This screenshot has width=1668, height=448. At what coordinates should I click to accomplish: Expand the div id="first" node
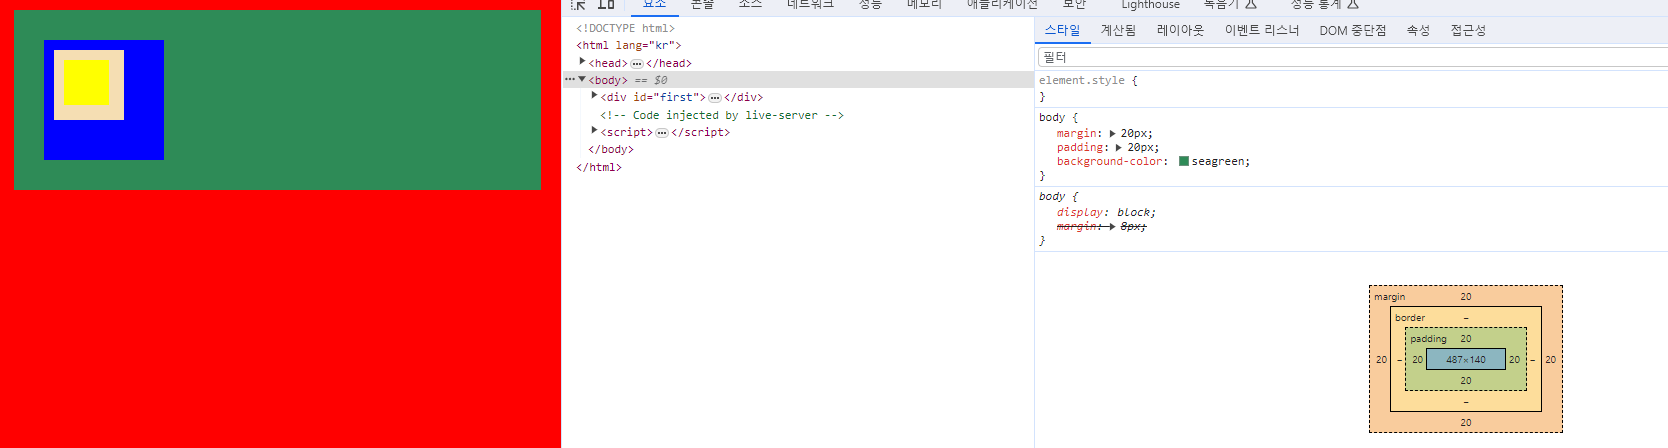594,96
